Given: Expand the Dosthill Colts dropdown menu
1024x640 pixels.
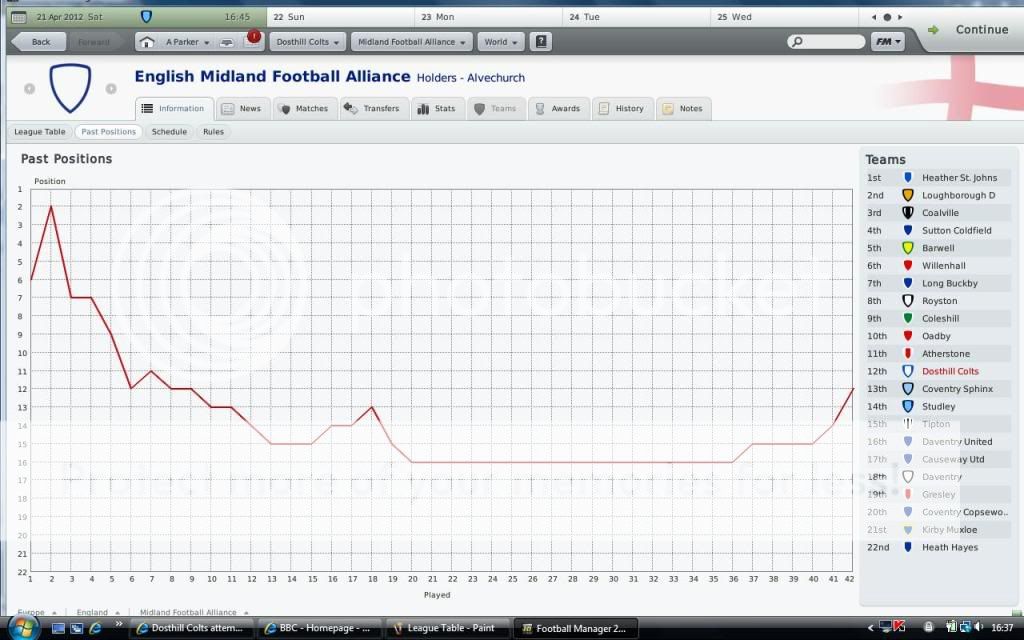Looking at the screenshot, I should coord(307,42).
